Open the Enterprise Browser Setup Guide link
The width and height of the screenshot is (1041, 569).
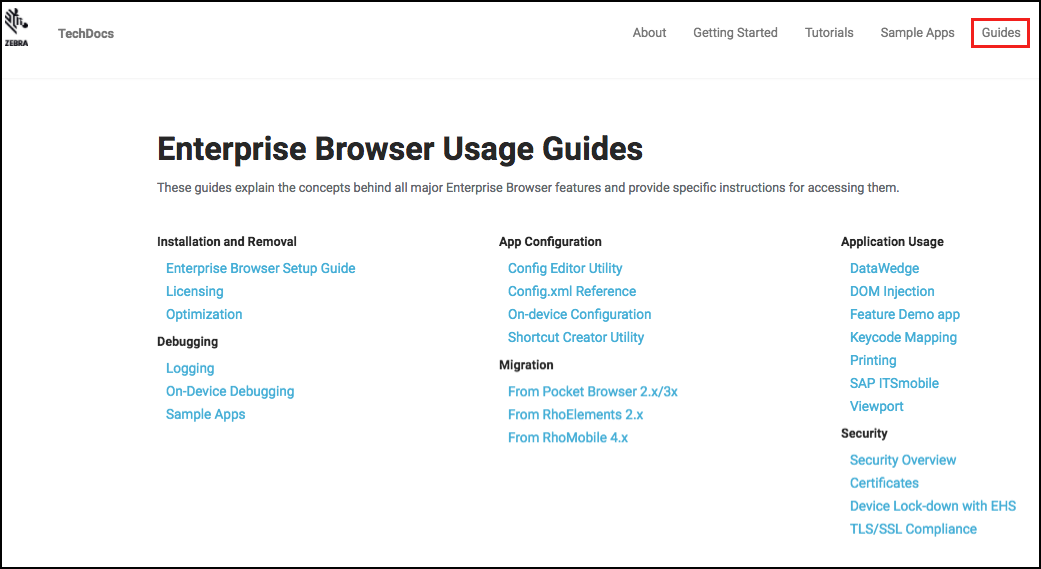(x=260, y=268)
